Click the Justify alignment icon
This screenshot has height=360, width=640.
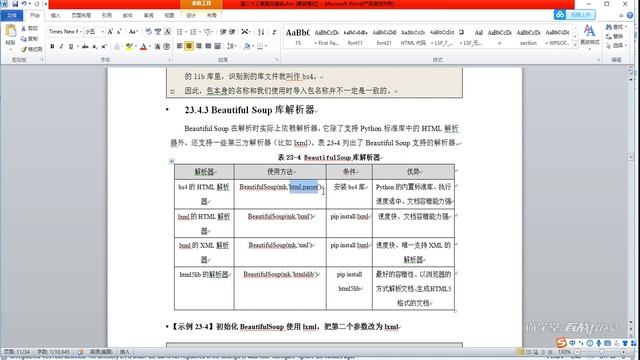208,46
